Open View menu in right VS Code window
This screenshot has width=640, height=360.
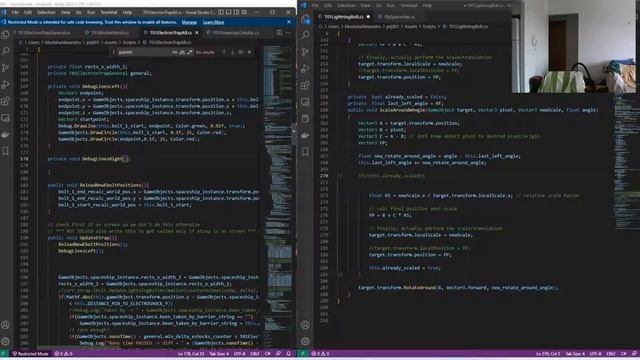click(365, 5)
